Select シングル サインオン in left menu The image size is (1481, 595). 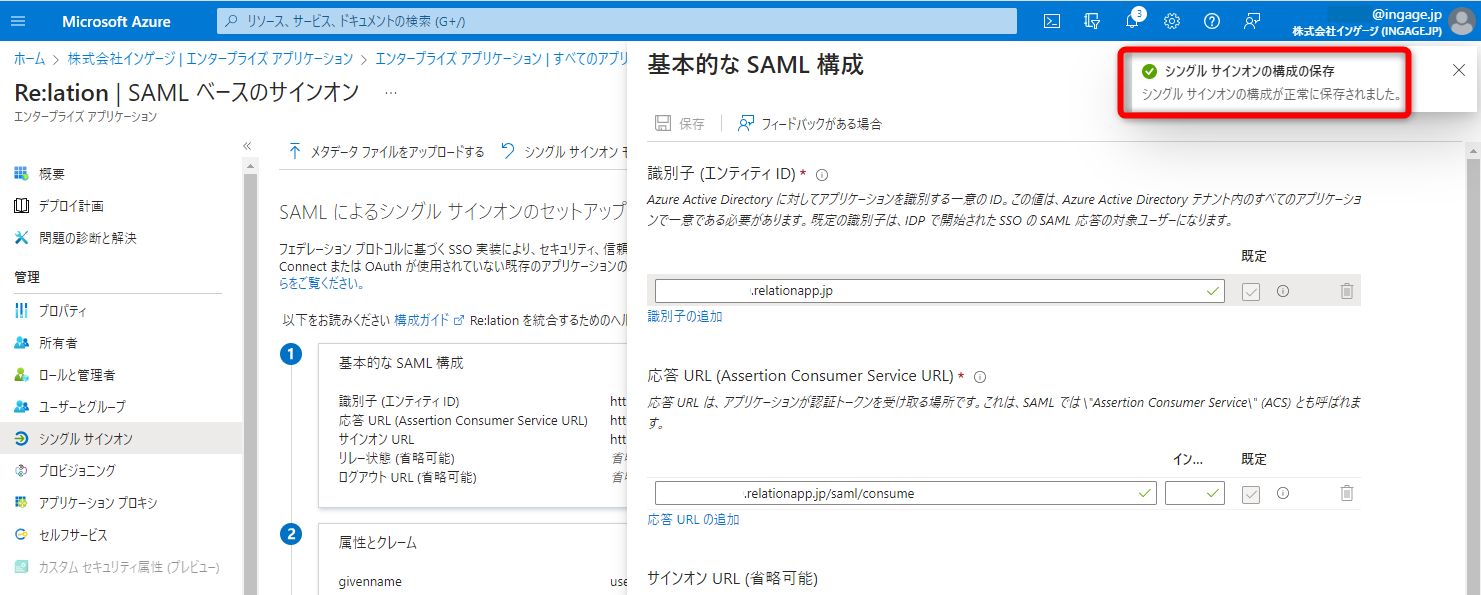[x=121, y=439]
